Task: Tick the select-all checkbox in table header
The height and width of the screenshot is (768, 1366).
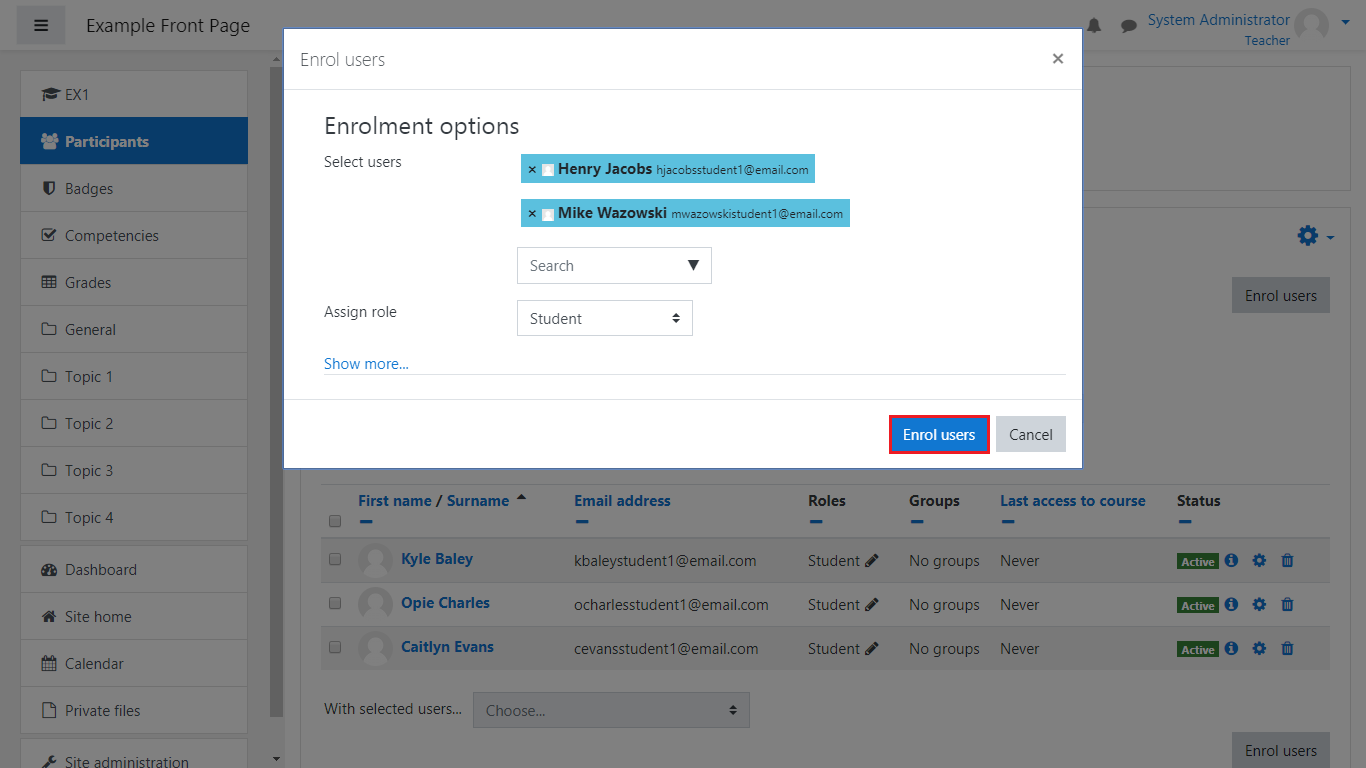Action: (335, 521)
